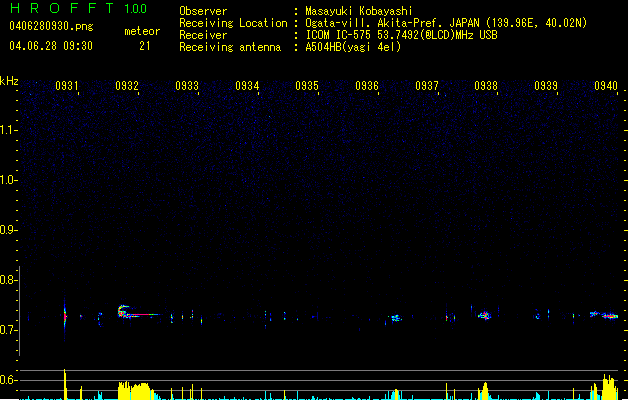Click the 0939 time marker
Viewport: 629px width, 400px height.
point(546,86)
